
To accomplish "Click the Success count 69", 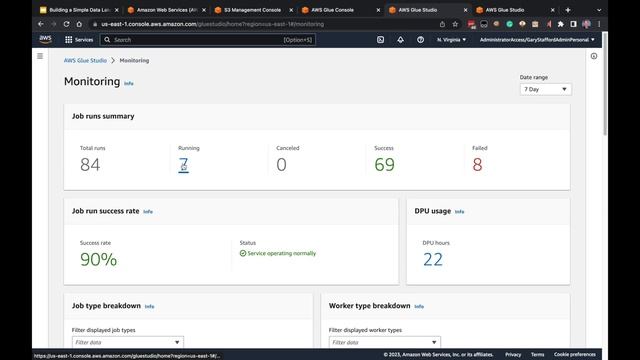I will (x=384, y=165).
